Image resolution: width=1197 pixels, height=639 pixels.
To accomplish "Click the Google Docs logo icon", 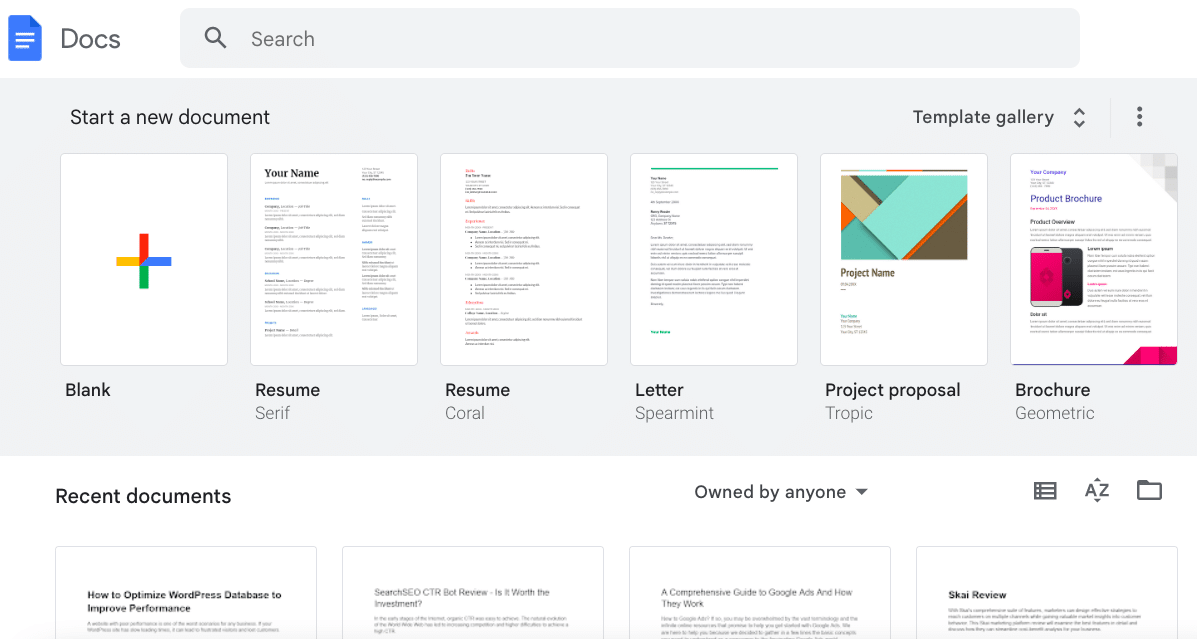I will pos(24,38).
